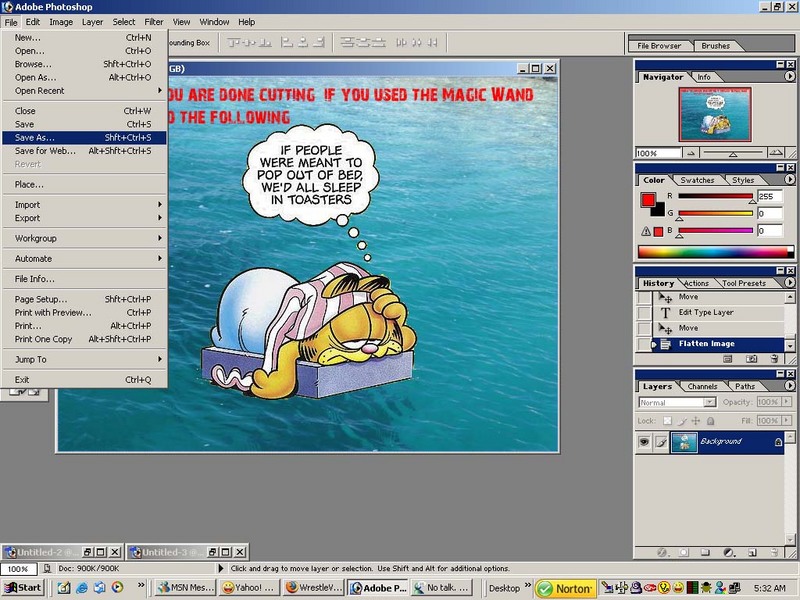Click the Windows Start button
Screen dimensions: 800x600
pos(23,588)
